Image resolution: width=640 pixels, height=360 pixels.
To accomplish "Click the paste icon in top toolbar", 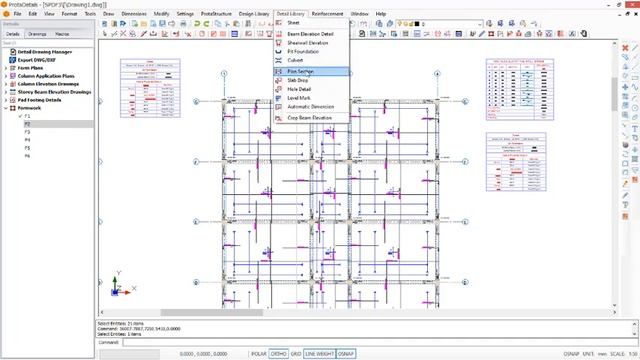I will tap(236, 24).
